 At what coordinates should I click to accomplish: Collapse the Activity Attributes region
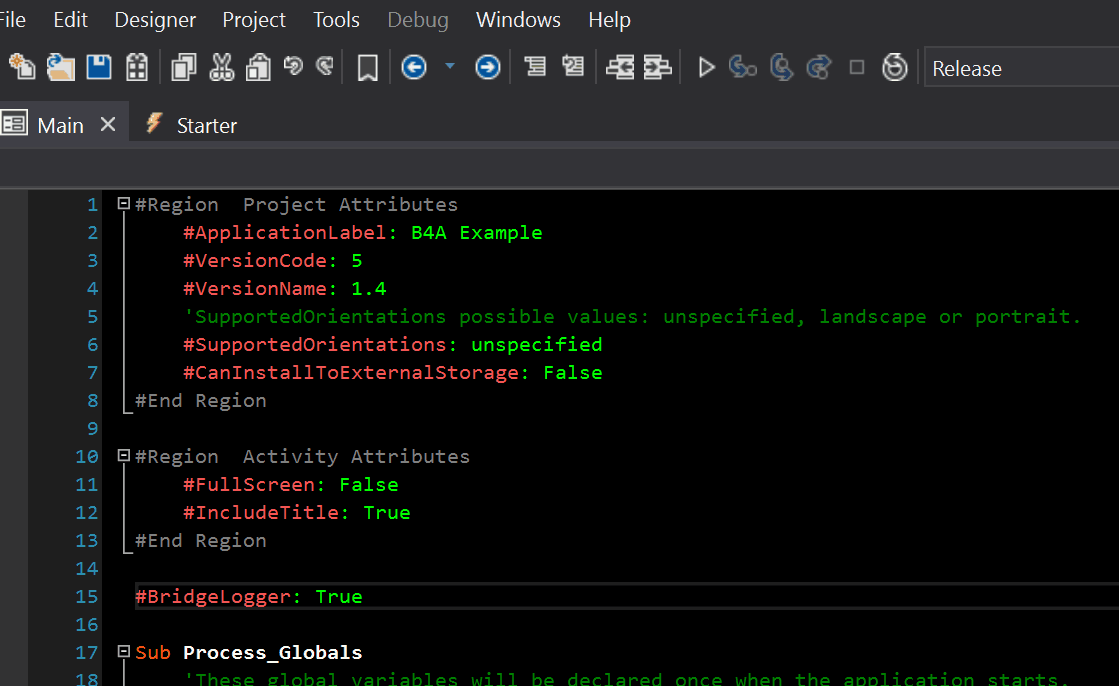[x=121, y=455]
